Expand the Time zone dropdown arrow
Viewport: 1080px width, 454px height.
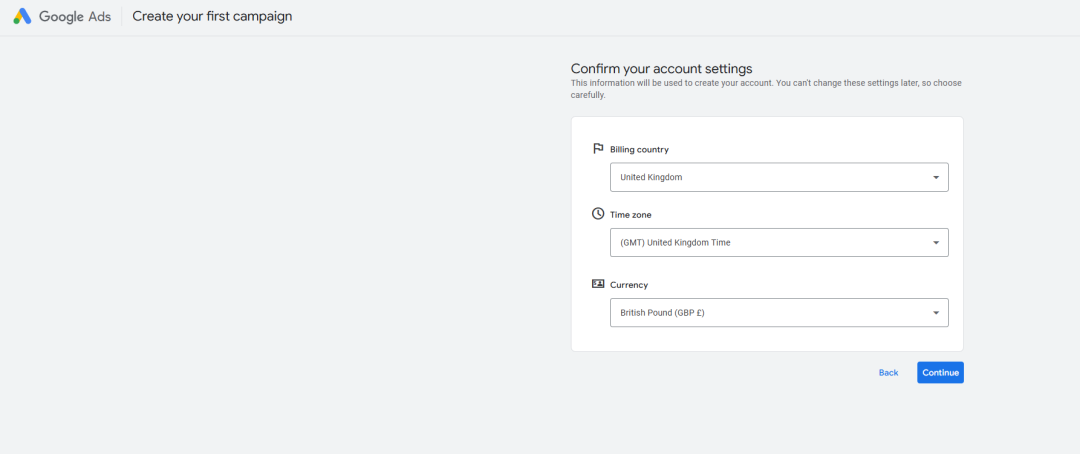click(935, 243)
